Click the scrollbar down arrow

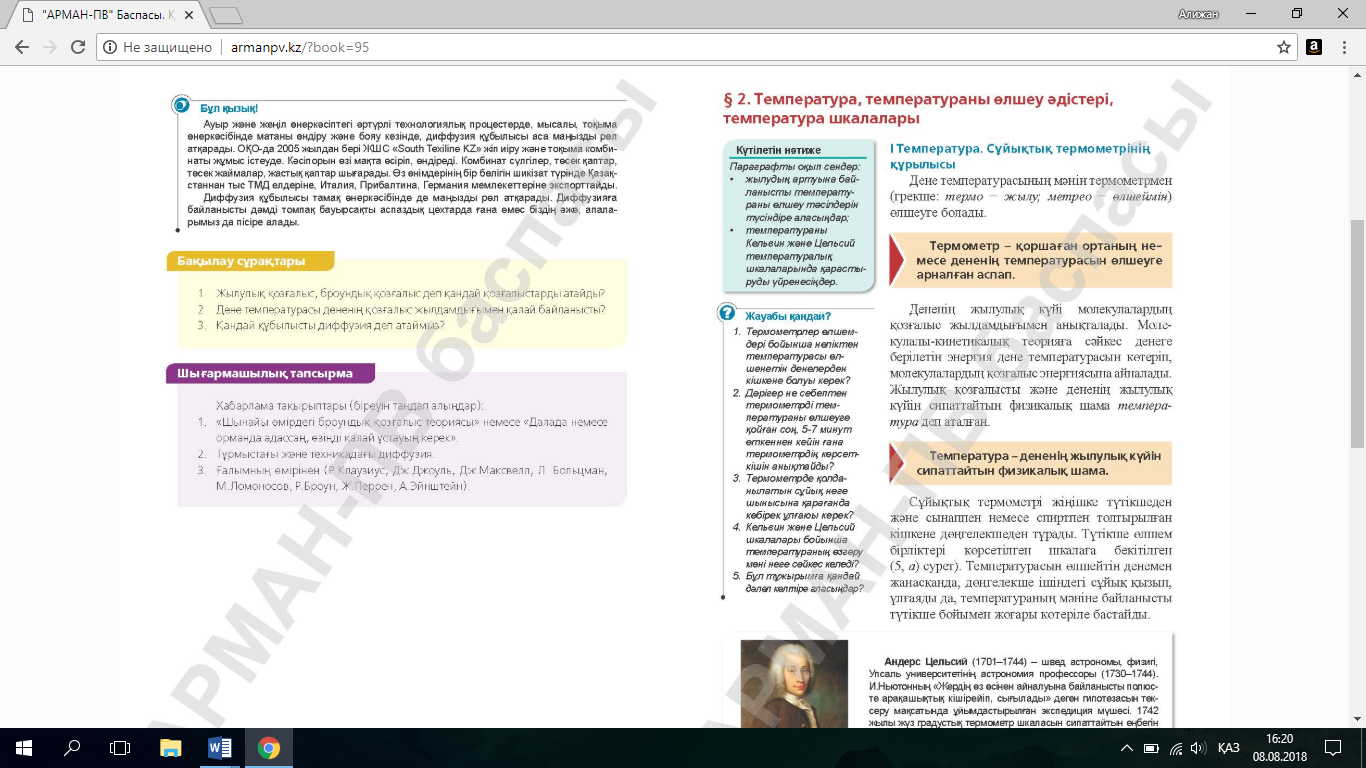coord(1357,719)
